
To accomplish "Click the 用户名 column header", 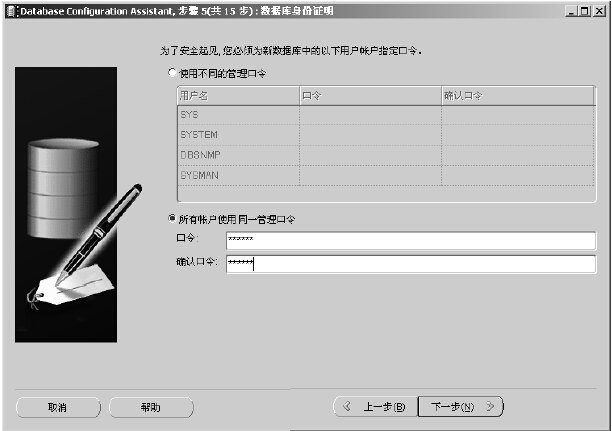I will coord(238,96).
